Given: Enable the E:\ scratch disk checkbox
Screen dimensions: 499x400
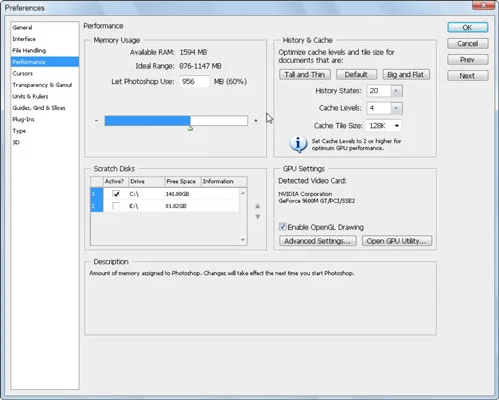Looking at the screenshot, I should tap(116, 206).
